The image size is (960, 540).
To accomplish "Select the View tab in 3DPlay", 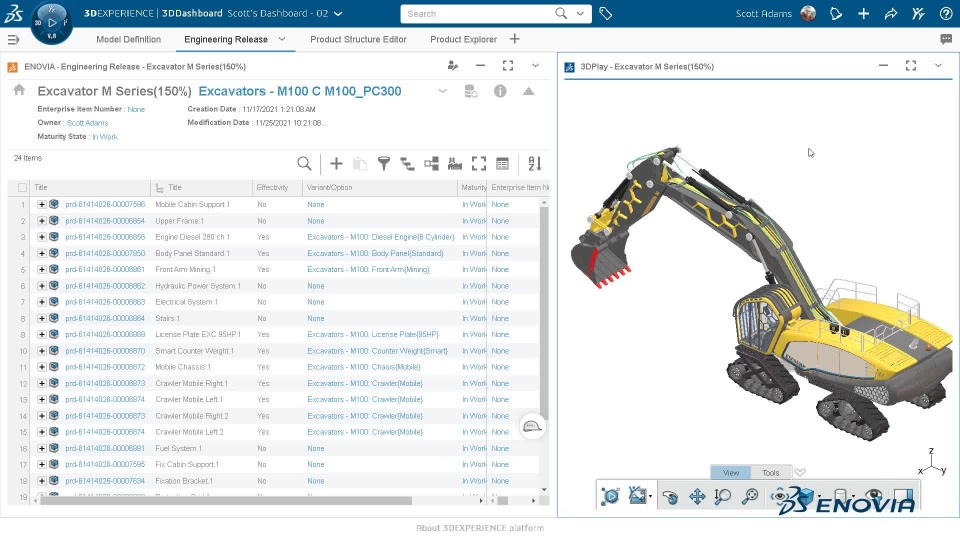I will coord(731,473).
